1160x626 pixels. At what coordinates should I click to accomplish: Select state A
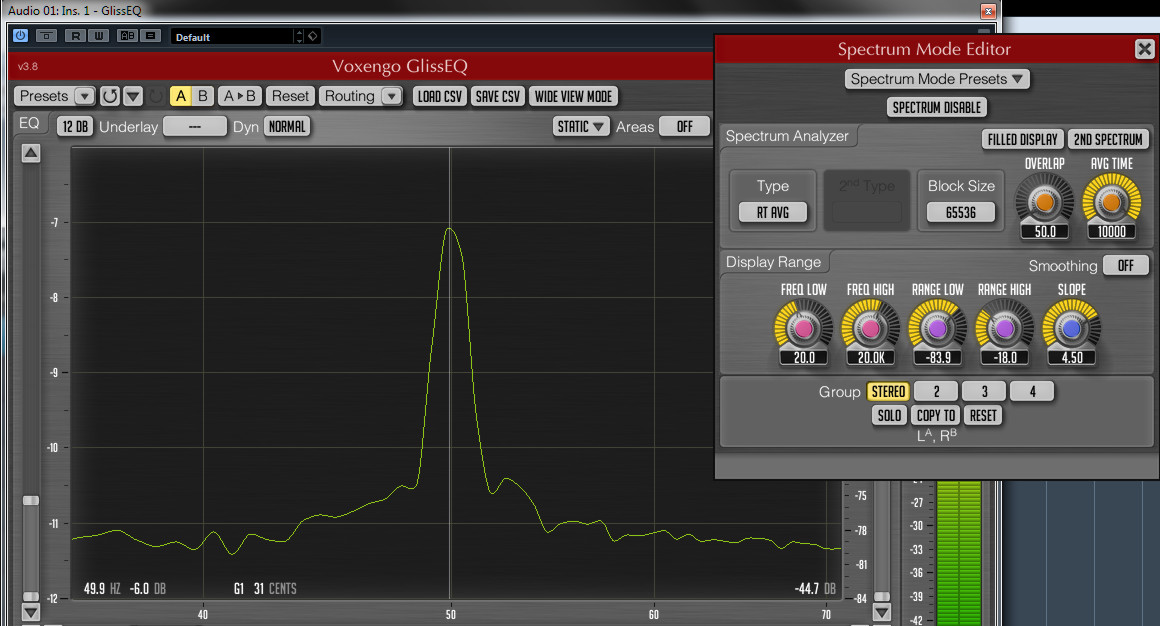pos(181,96)
